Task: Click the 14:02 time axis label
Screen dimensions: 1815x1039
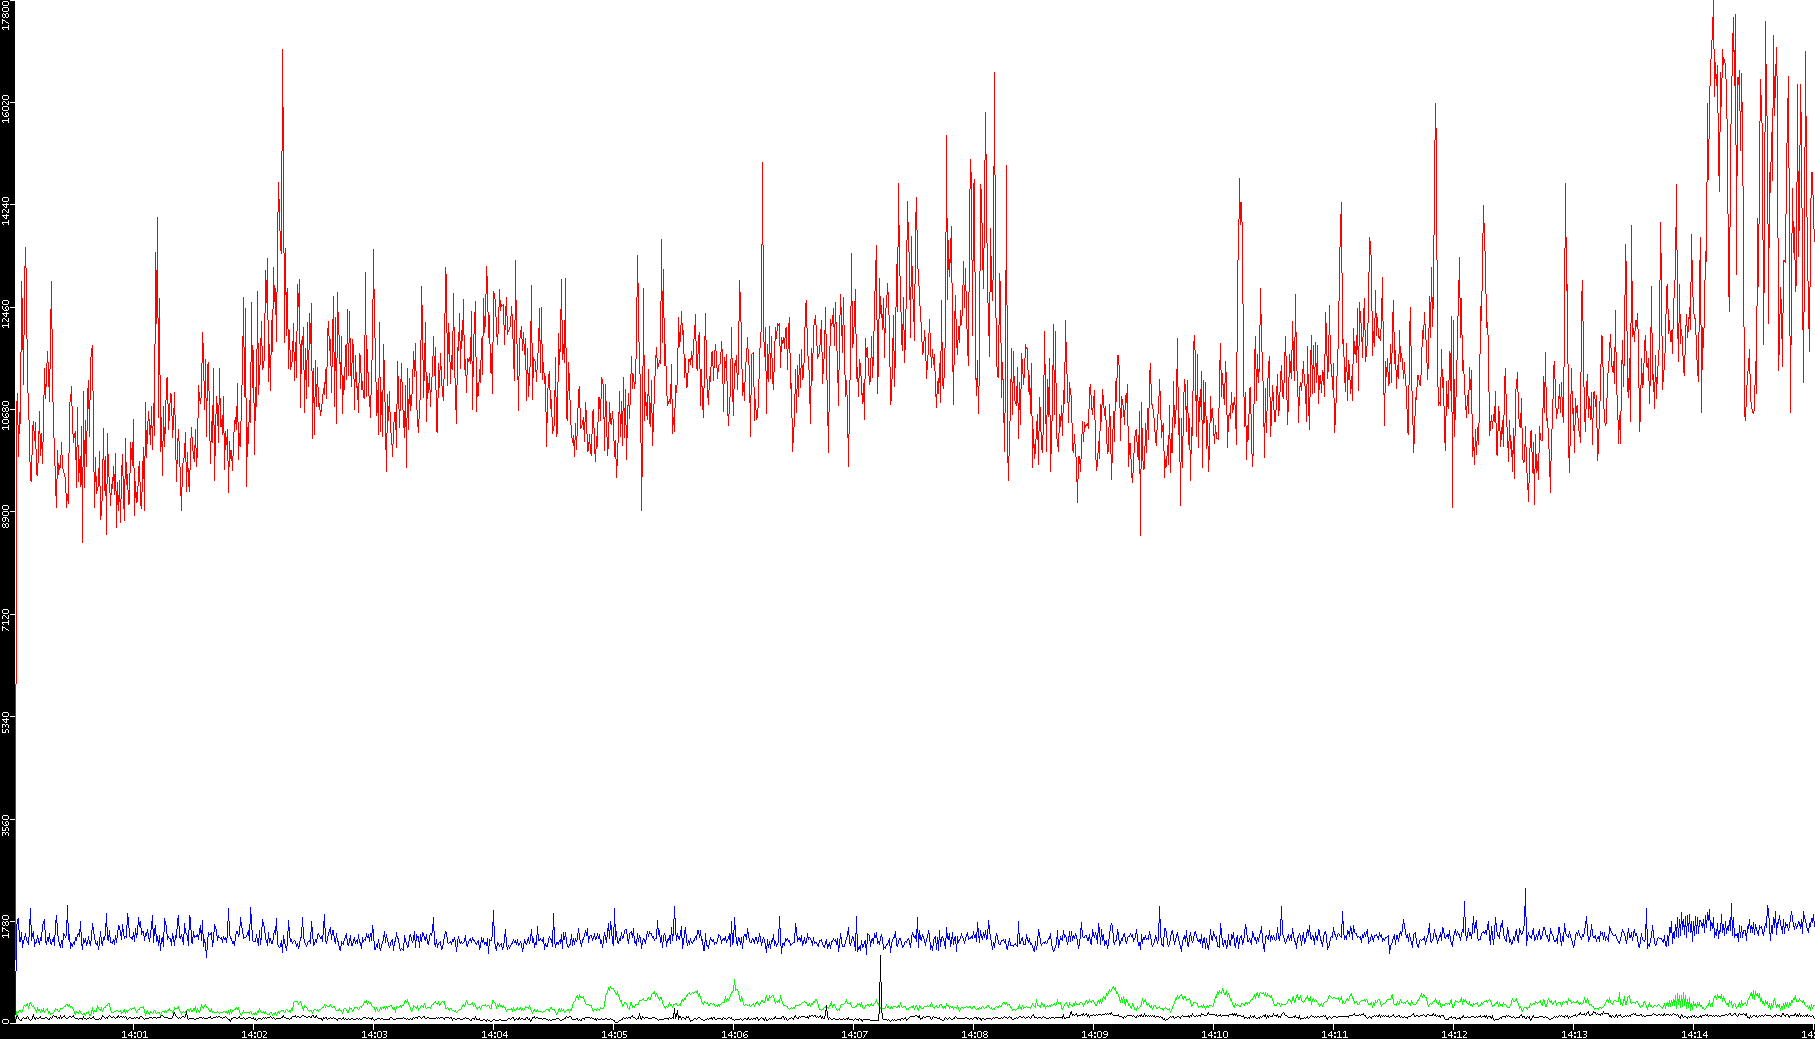Action: tap(254, 1034)
